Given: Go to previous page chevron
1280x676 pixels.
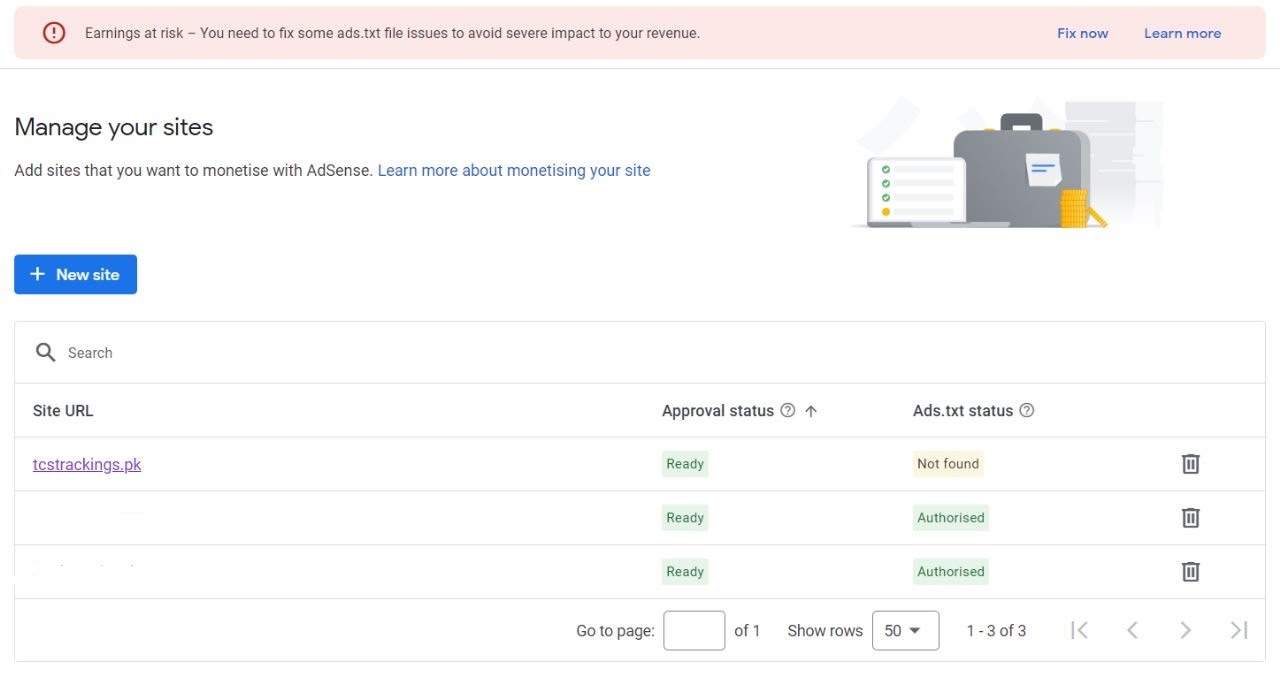Looking at the screenshot, I should pos(1132,630).
